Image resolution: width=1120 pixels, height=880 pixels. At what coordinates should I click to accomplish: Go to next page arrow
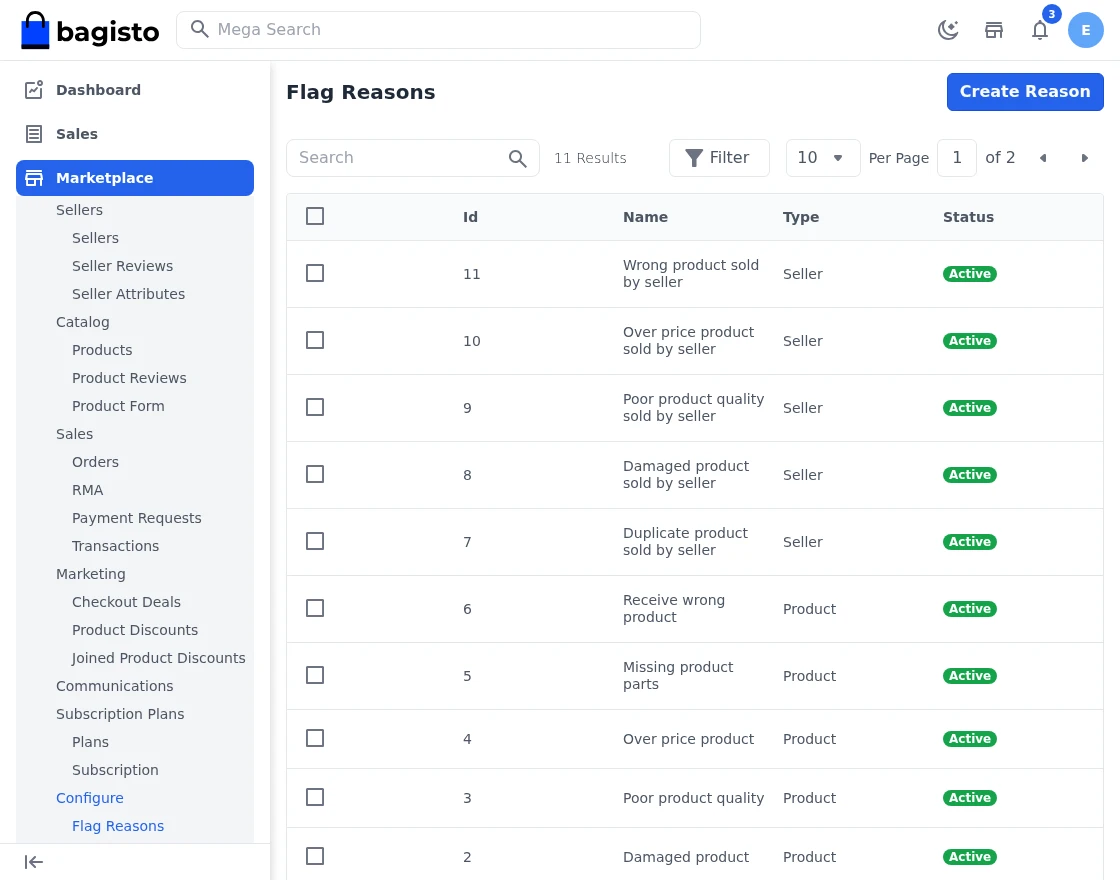1084,158
